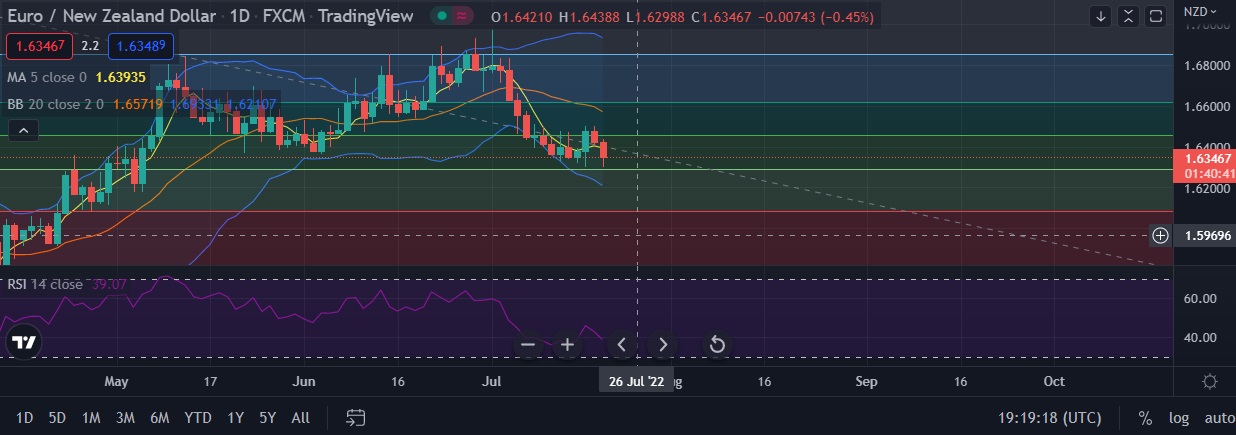Click the BB basis value 1.65719
The height and width of the screenshot is (435, 1236).
click(139, 103)
